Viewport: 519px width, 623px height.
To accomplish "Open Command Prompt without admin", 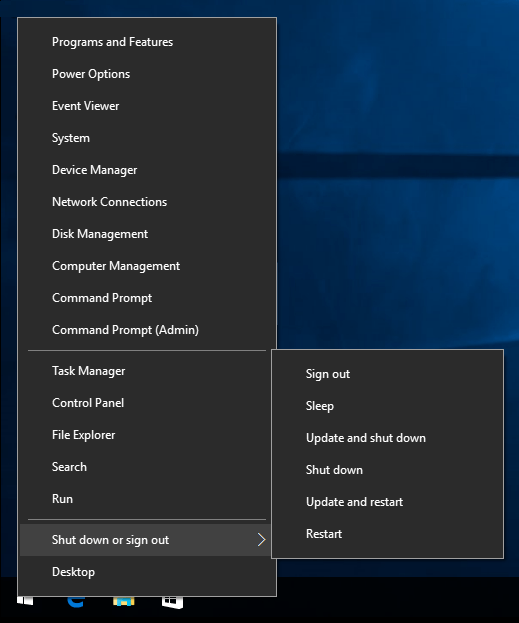I will click(147, 298).
